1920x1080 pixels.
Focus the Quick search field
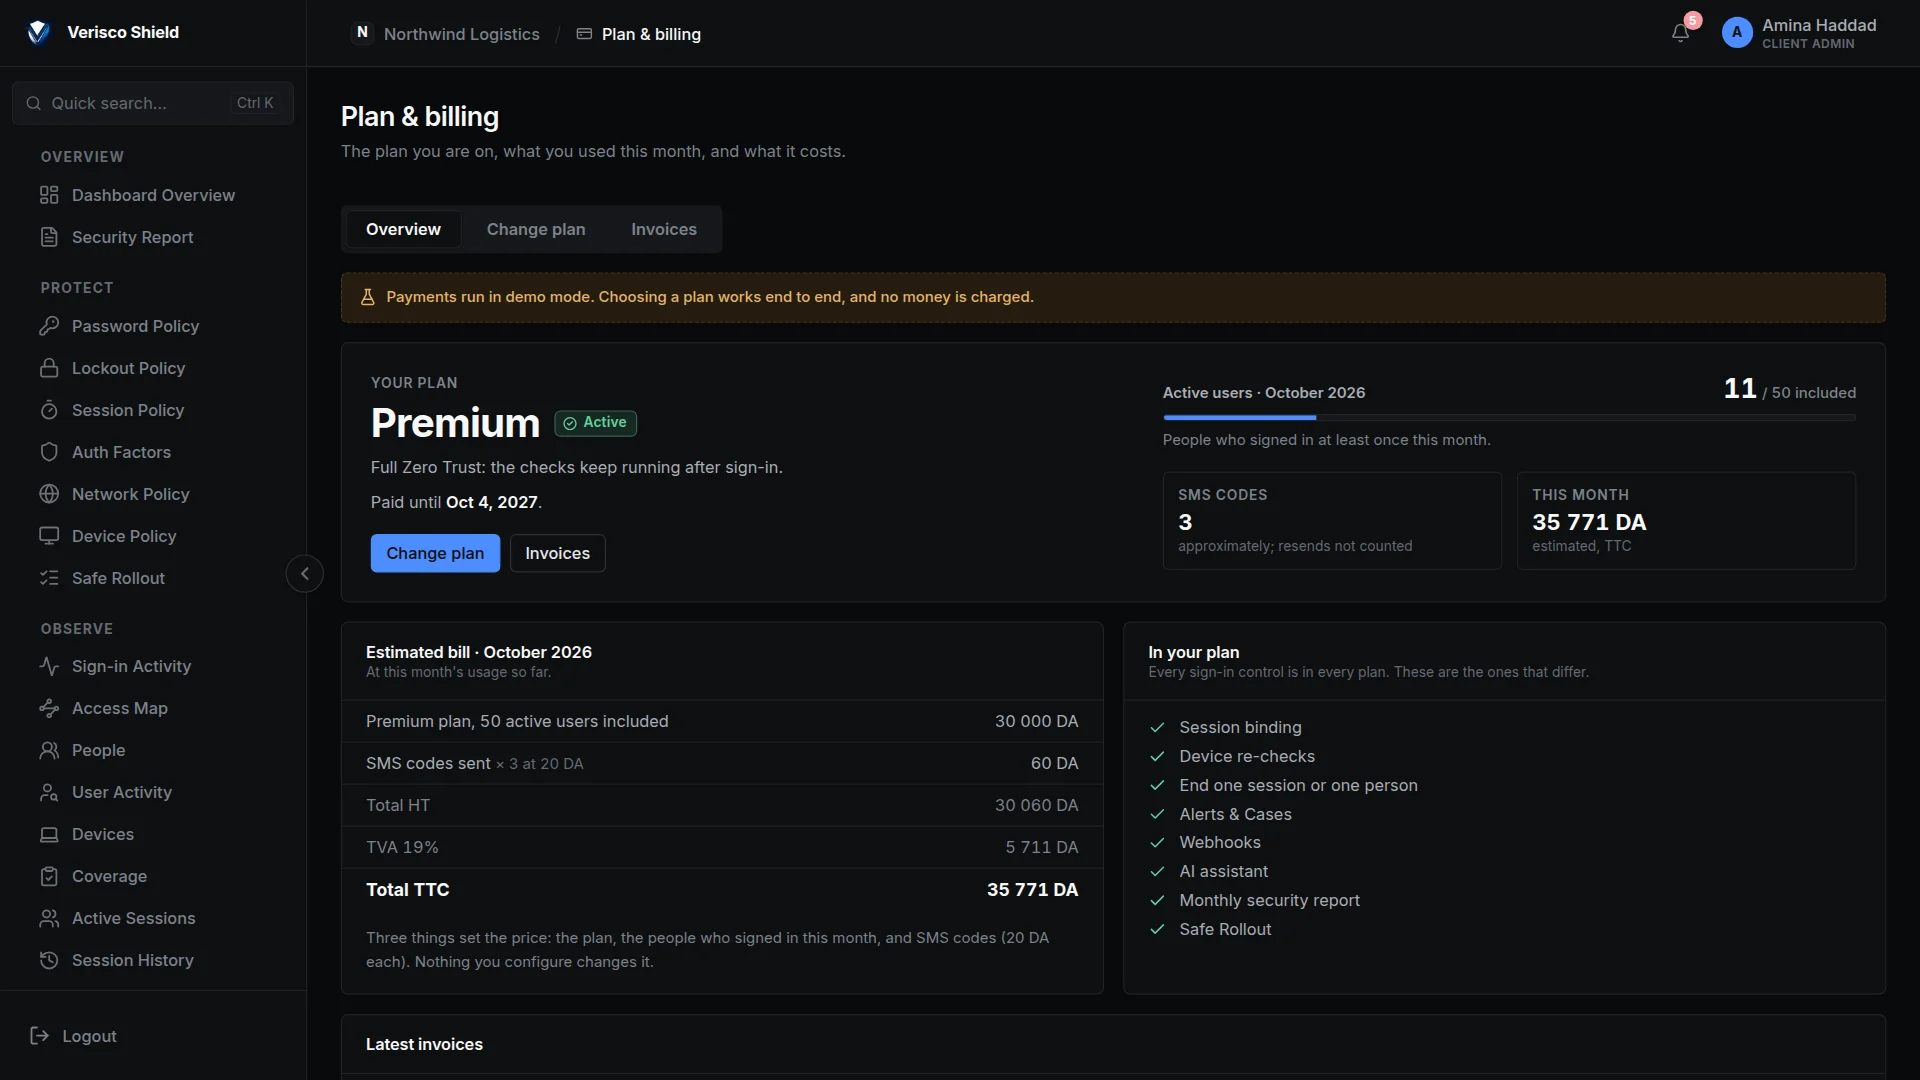click(153, 103)
